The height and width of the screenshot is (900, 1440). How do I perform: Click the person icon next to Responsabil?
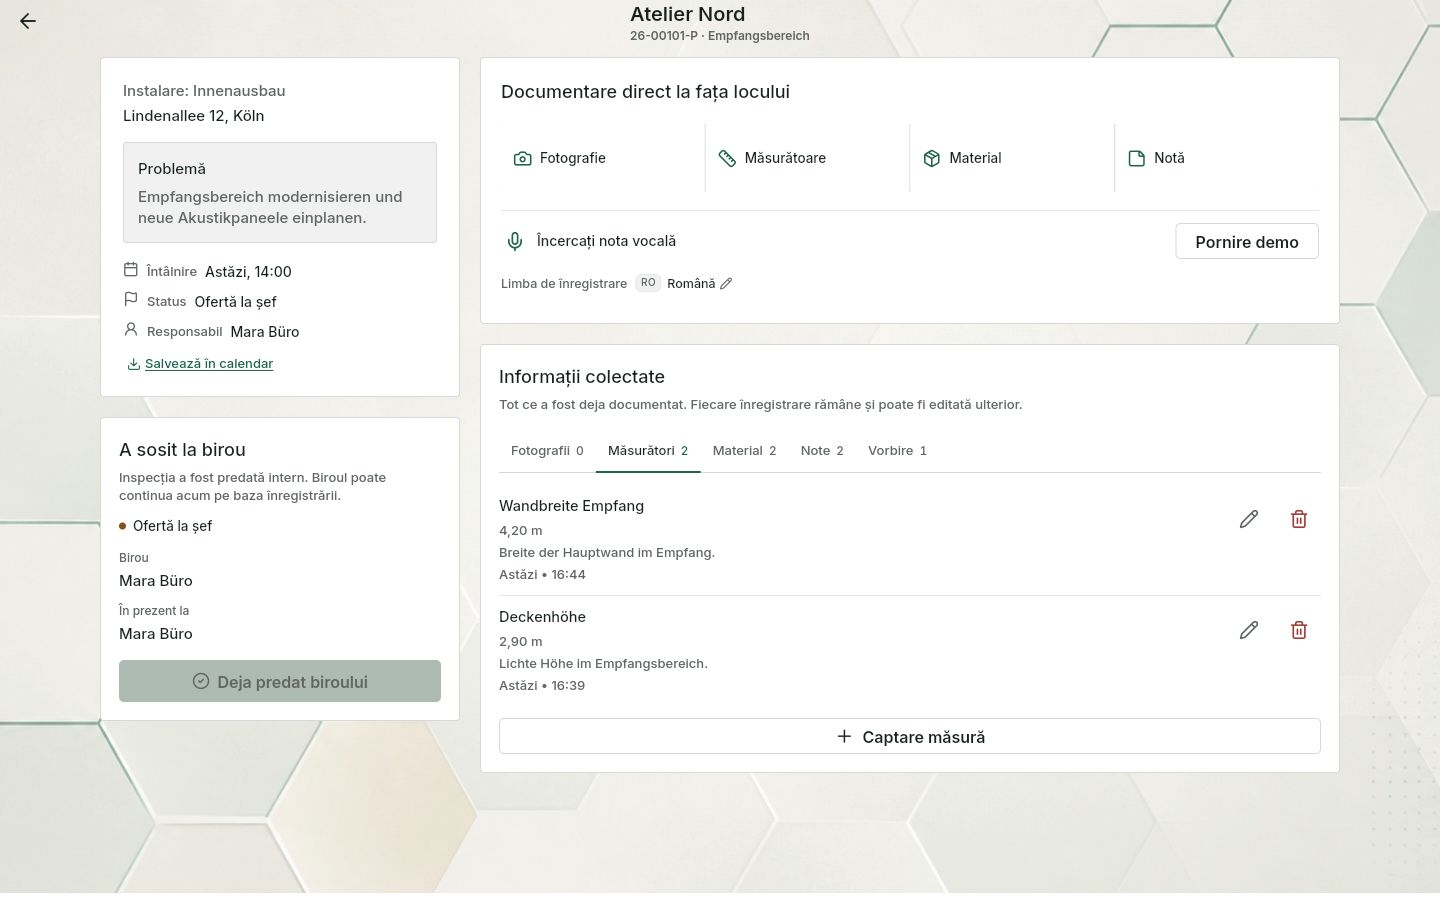pos(131,330)
